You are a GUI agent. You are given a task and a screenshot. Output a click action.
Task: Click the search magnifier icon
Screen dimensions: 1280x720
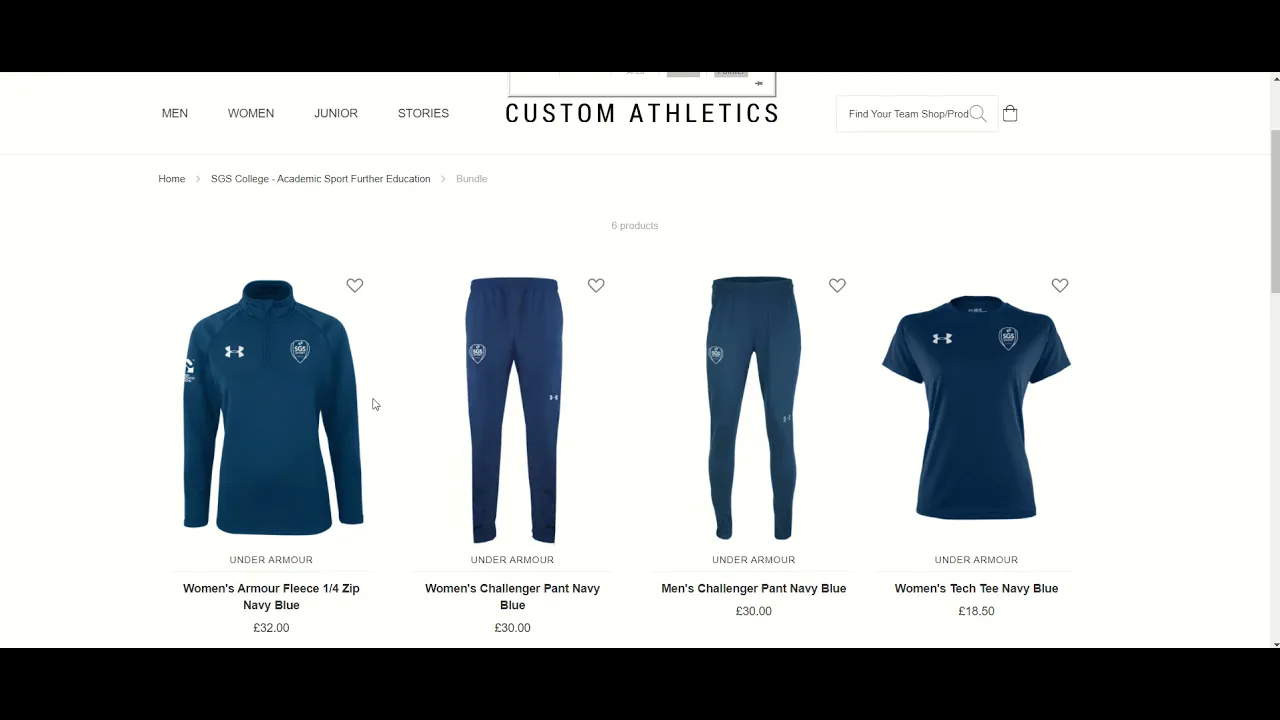pos(978,114)
